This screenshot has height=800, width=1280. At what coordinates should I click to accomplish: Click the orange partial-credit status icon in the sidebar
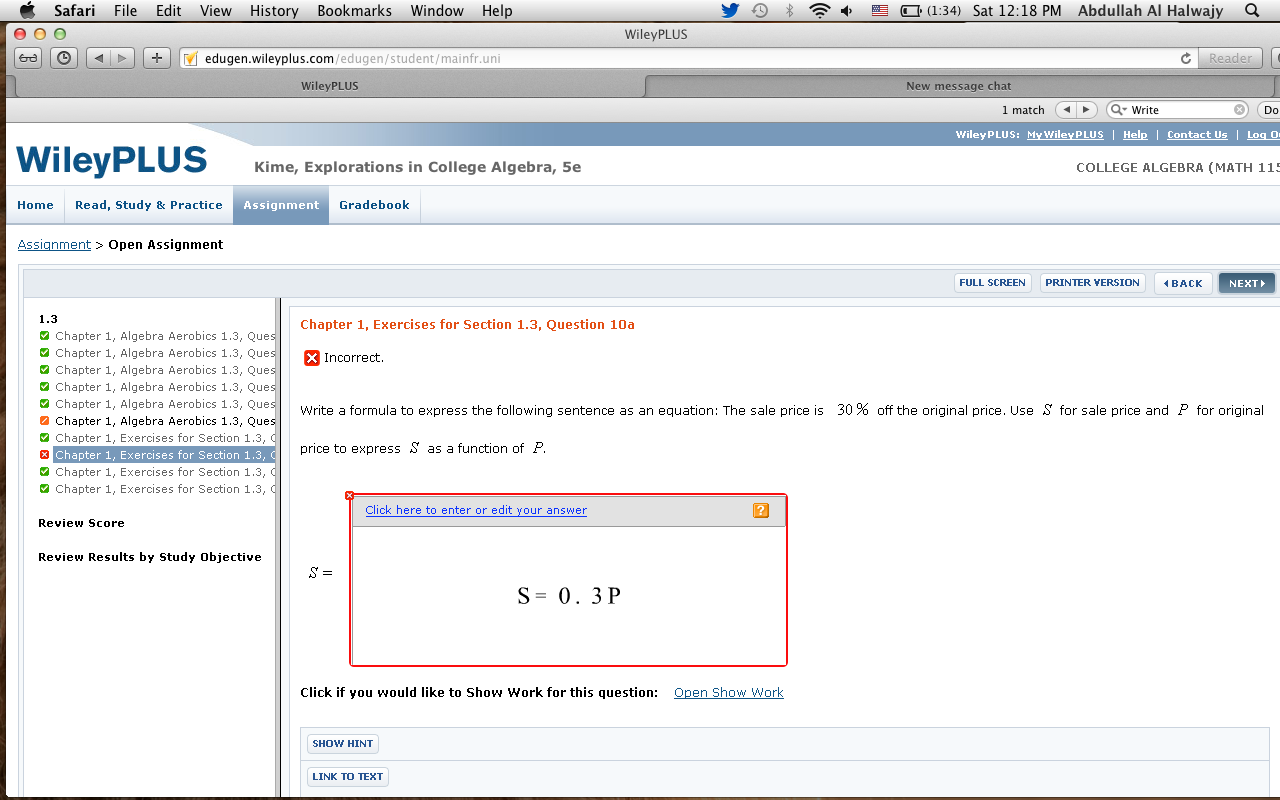44,421
